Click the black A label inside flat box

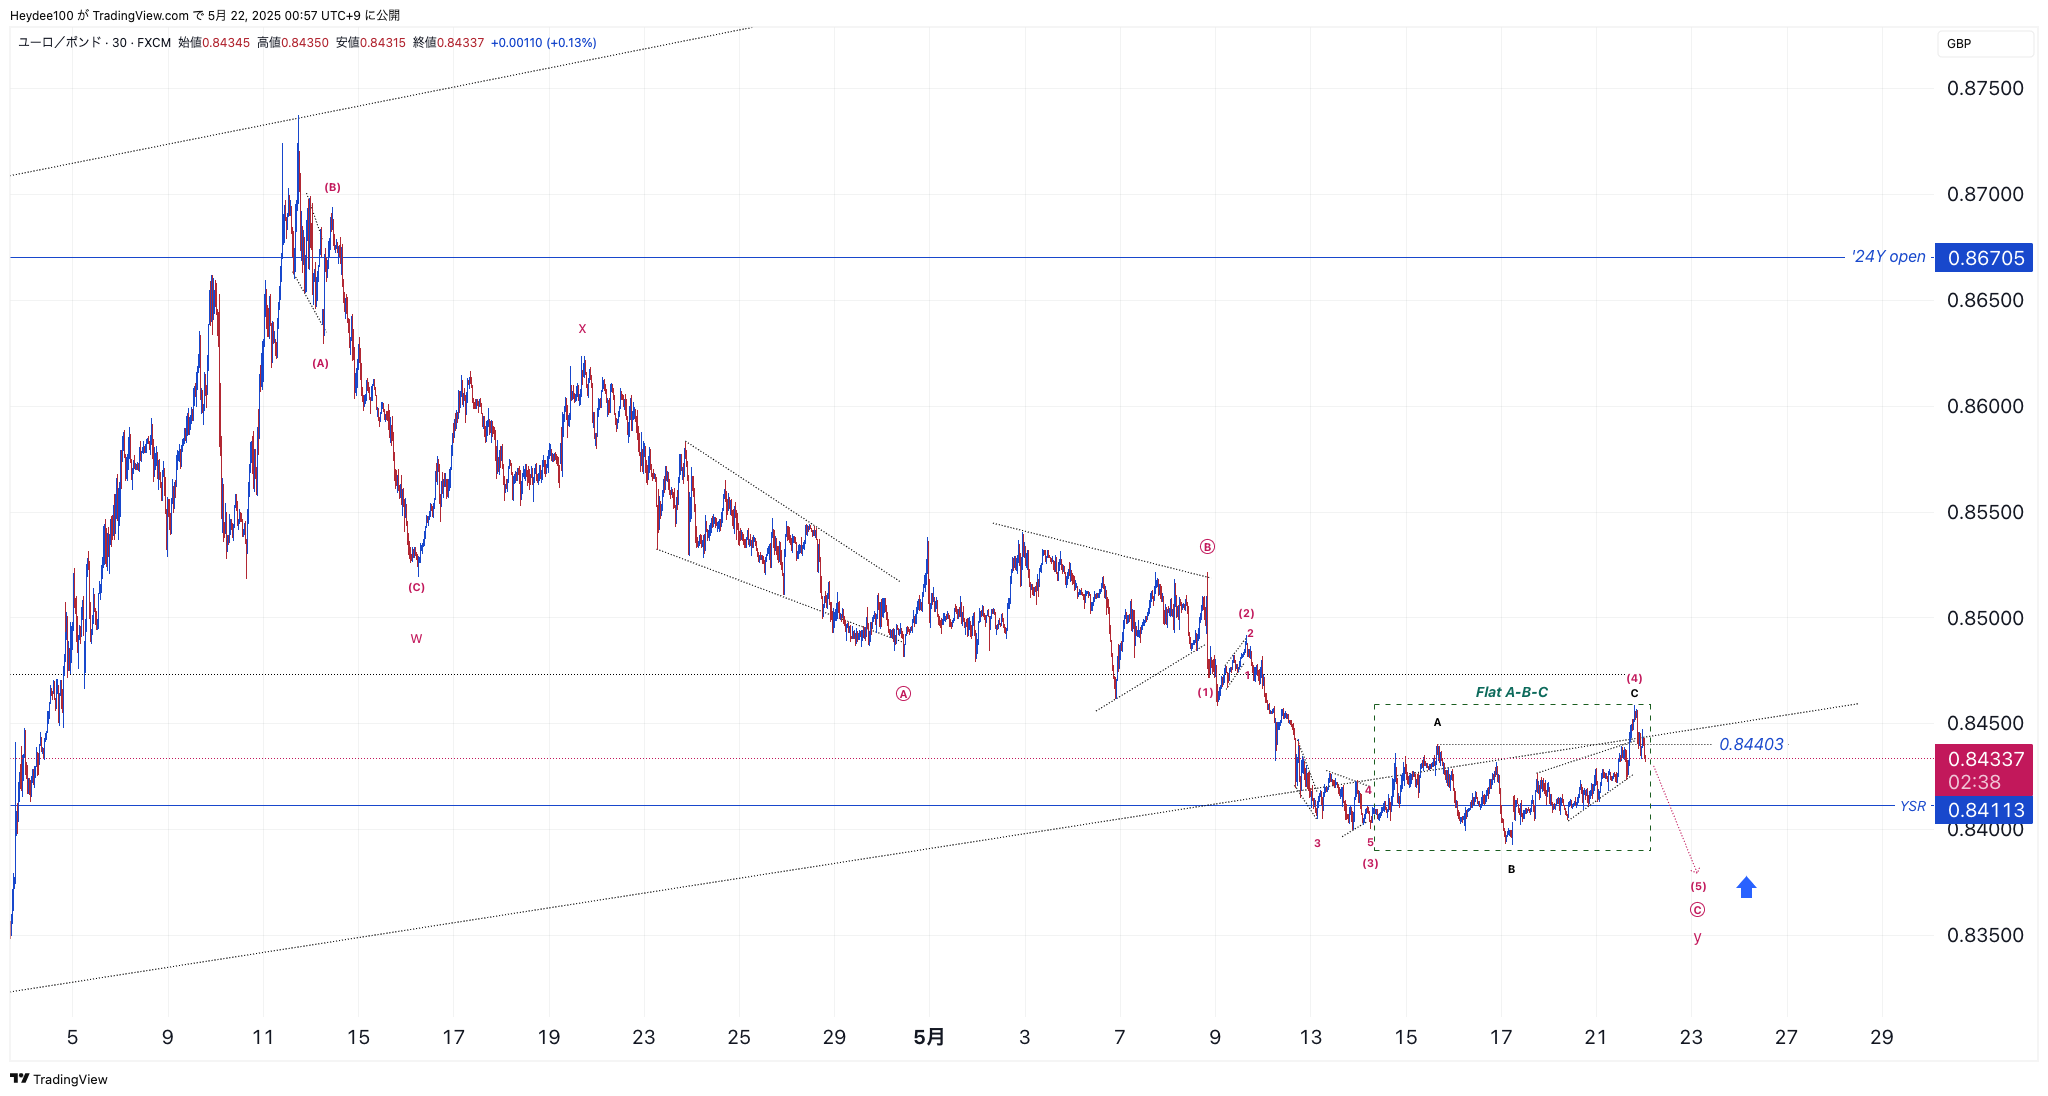1438,722
